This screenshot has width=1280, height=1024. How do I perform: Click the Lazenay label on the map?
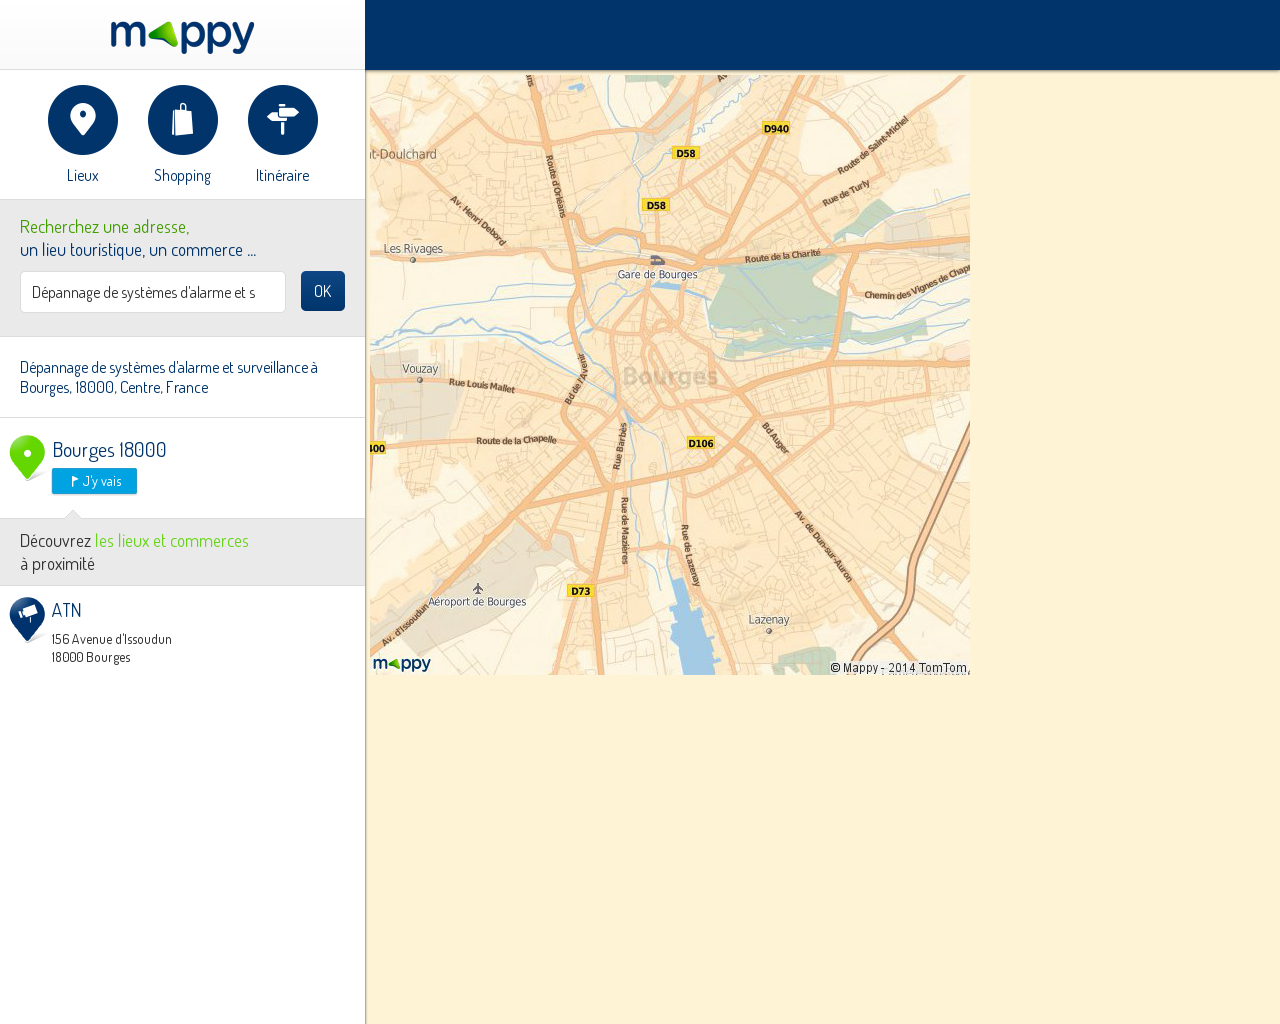(769, 620)
